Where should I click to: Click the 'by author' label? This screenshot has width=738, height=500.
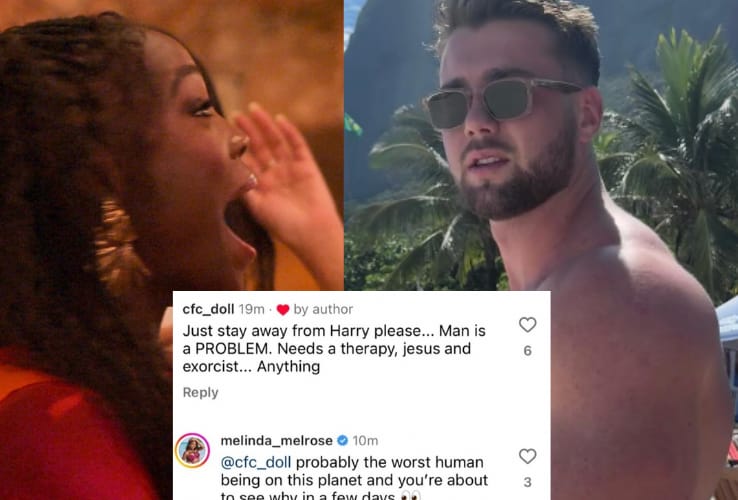click(x=323, y=309)
